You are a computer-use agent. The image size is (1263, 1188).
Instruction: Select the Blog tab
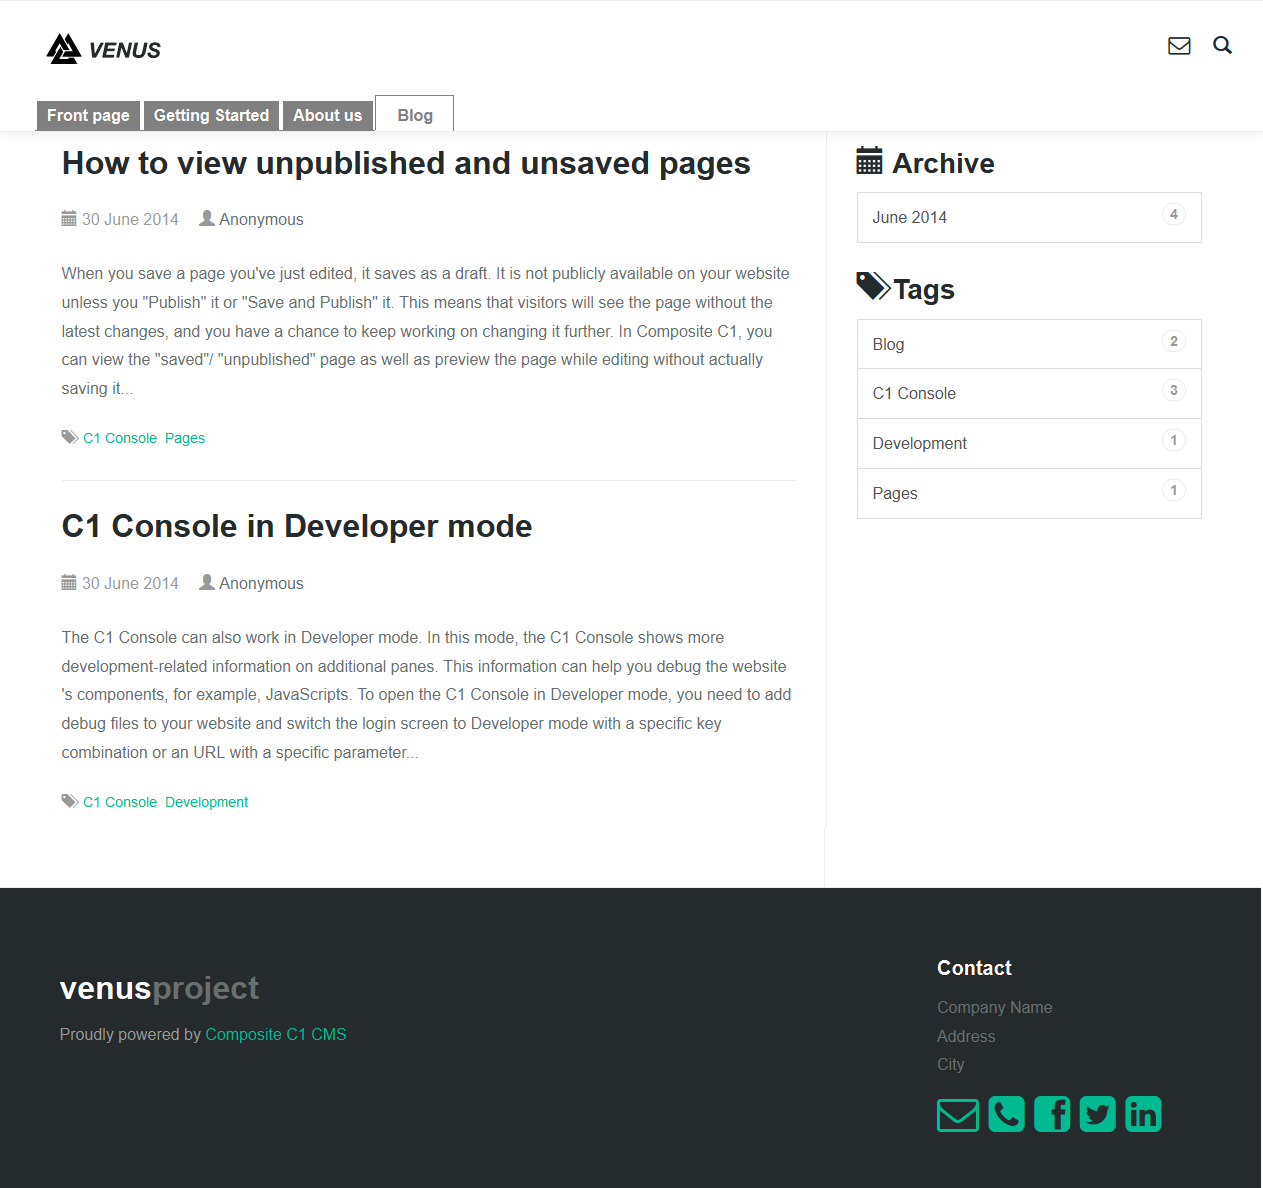point(414,115)
